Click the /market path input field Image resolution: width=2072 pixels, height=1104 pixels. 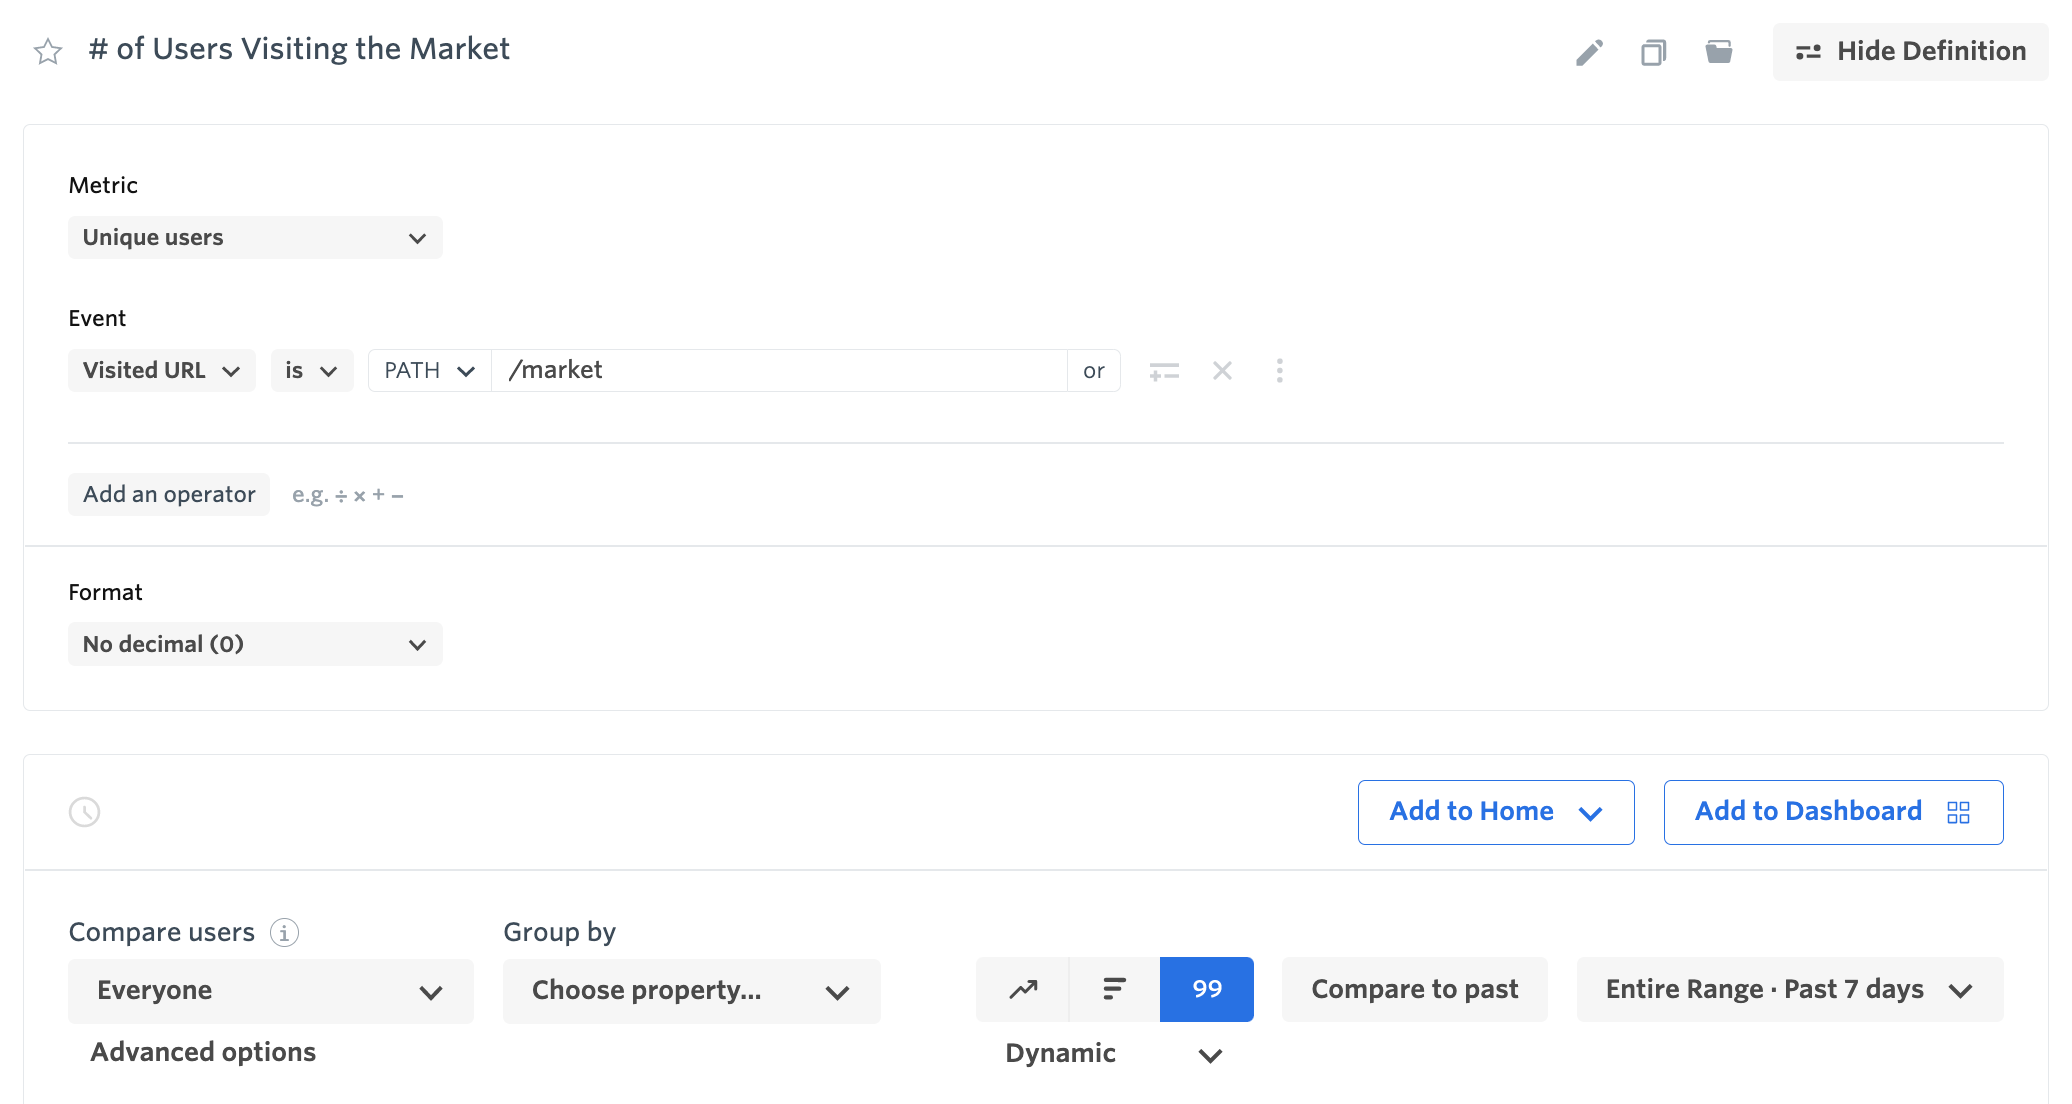click(x=780, y=371)
